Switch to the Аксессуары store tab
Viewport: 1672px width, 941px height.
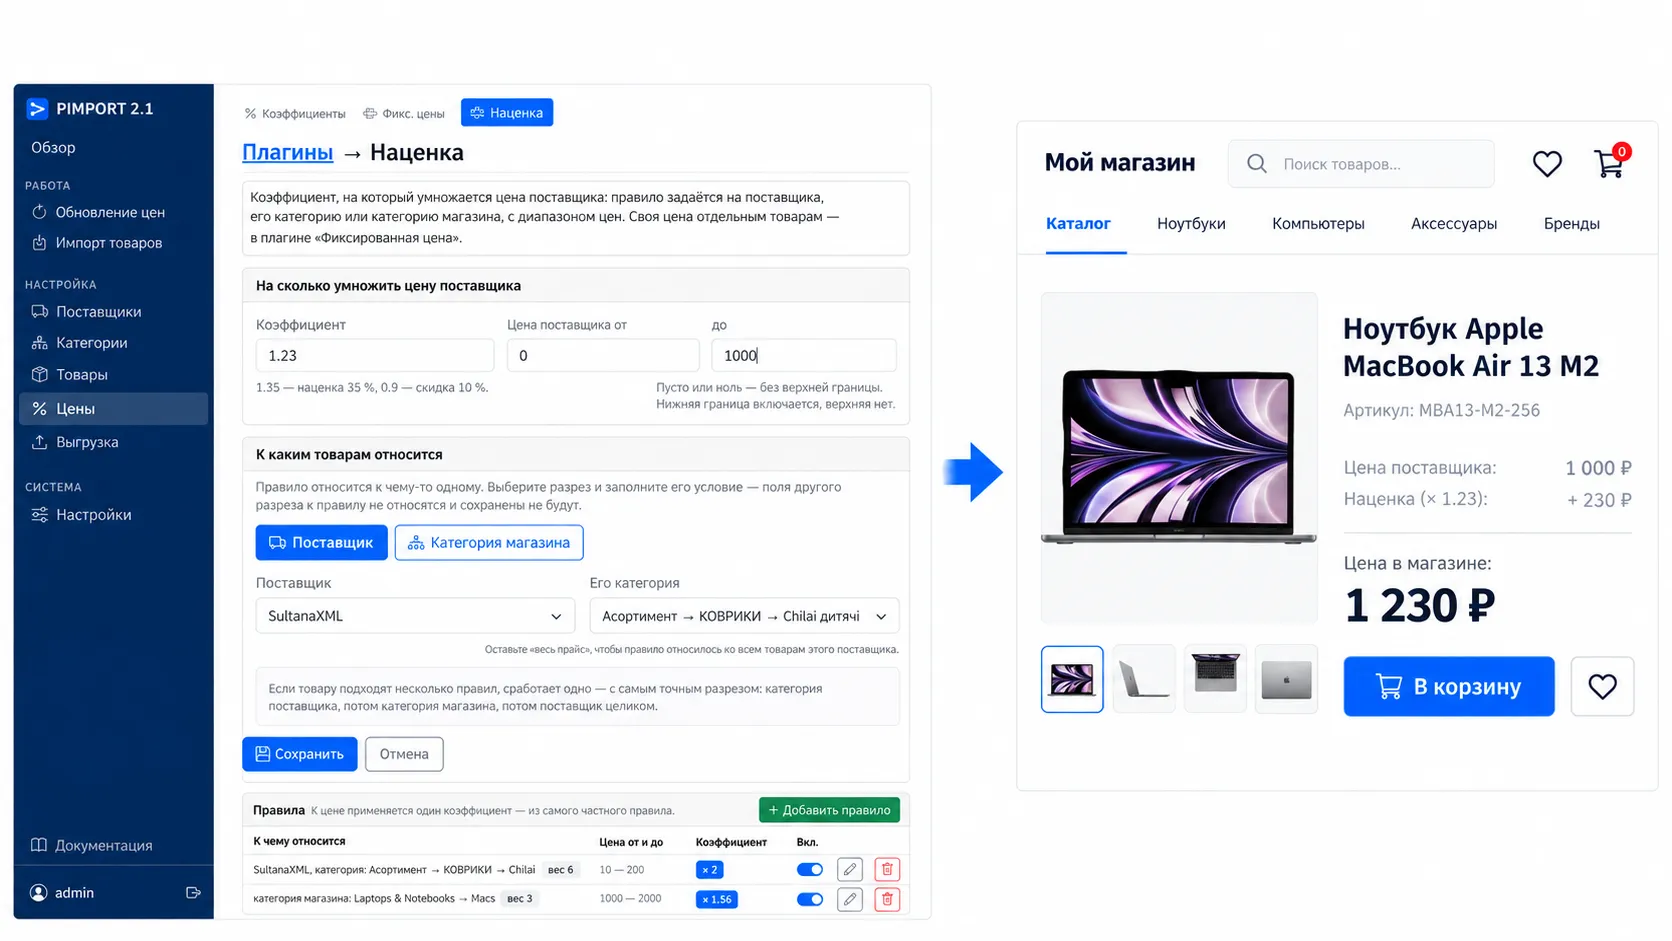click(x=1454, y=224)
